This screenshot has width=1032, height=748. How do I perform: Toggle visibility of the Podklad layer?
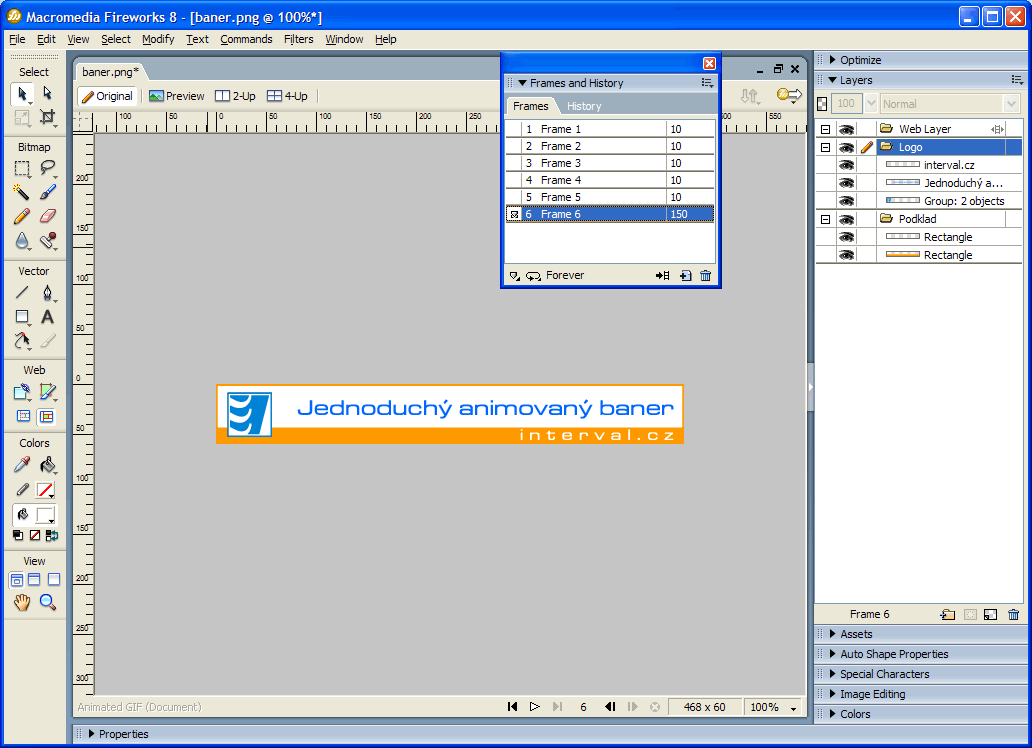(846, 219)
